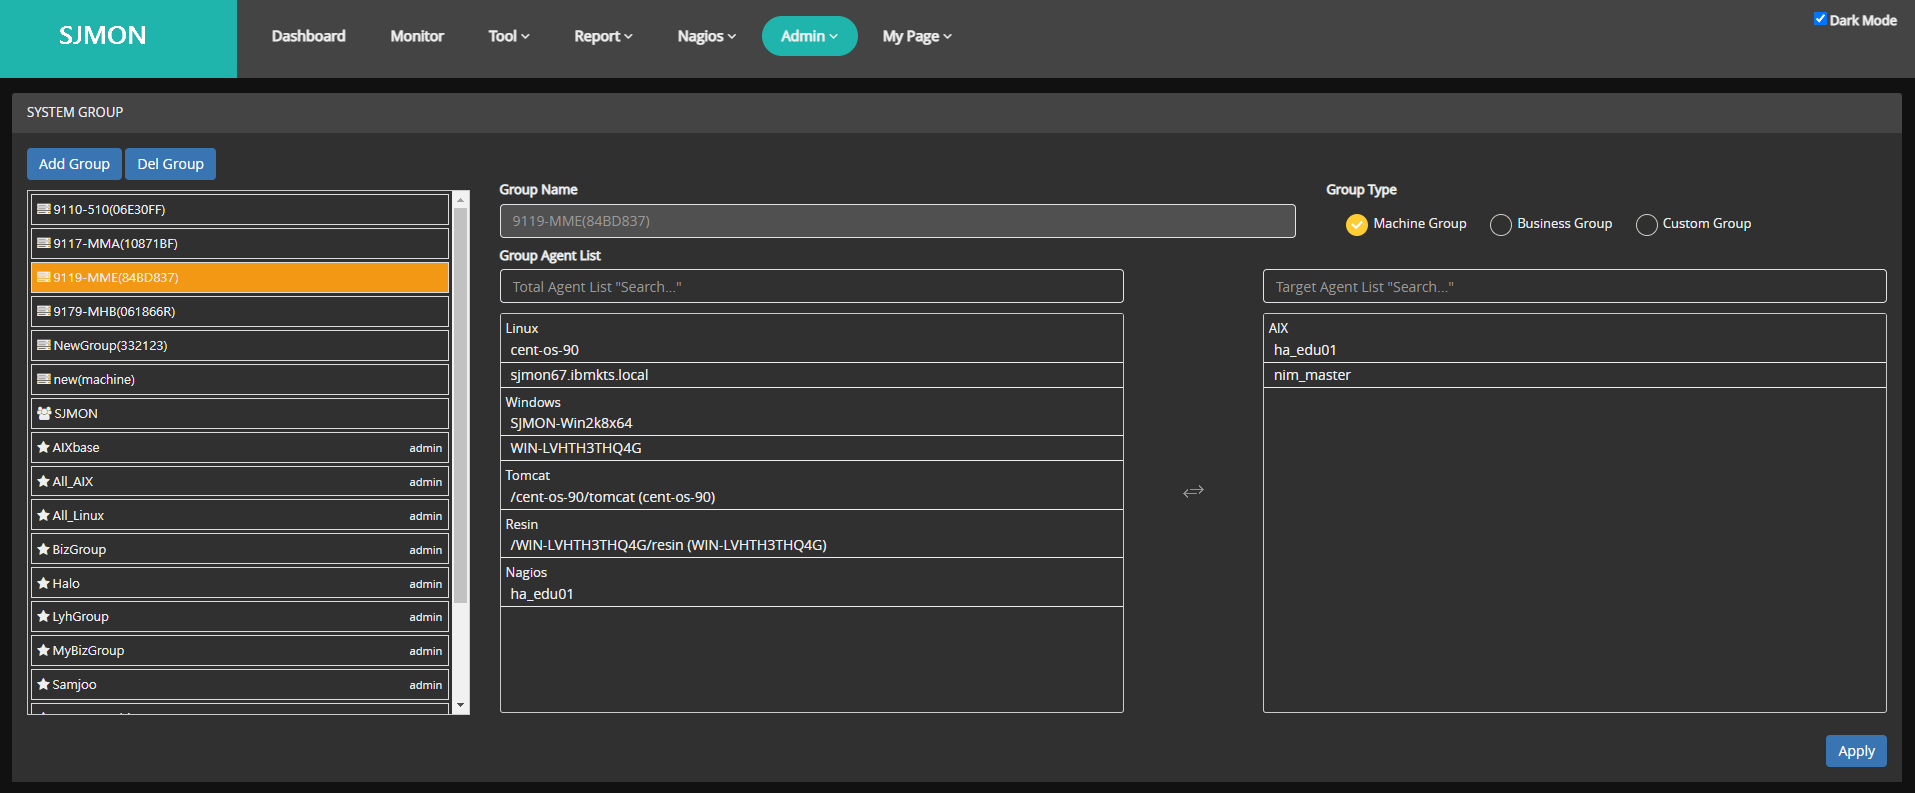Viewport: 1915px width, 793px height.
Task: Click the star icon beside MyBizGroup
Action: pyautogui.click(x=43, y=651)
